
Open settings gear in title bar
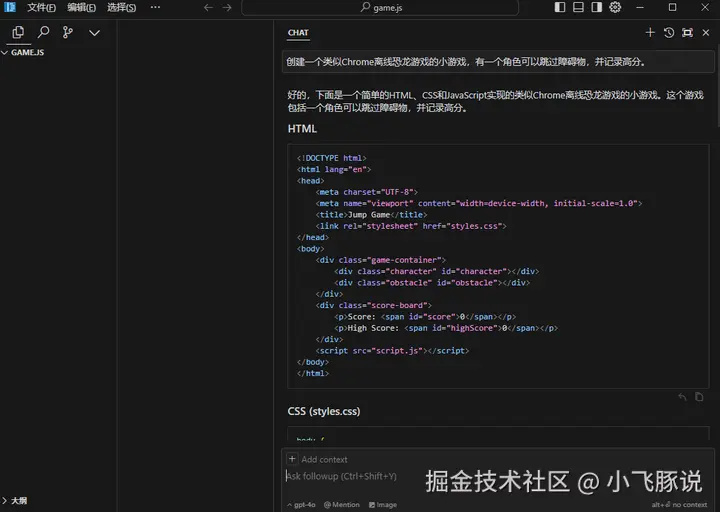(x=615, y=7)
